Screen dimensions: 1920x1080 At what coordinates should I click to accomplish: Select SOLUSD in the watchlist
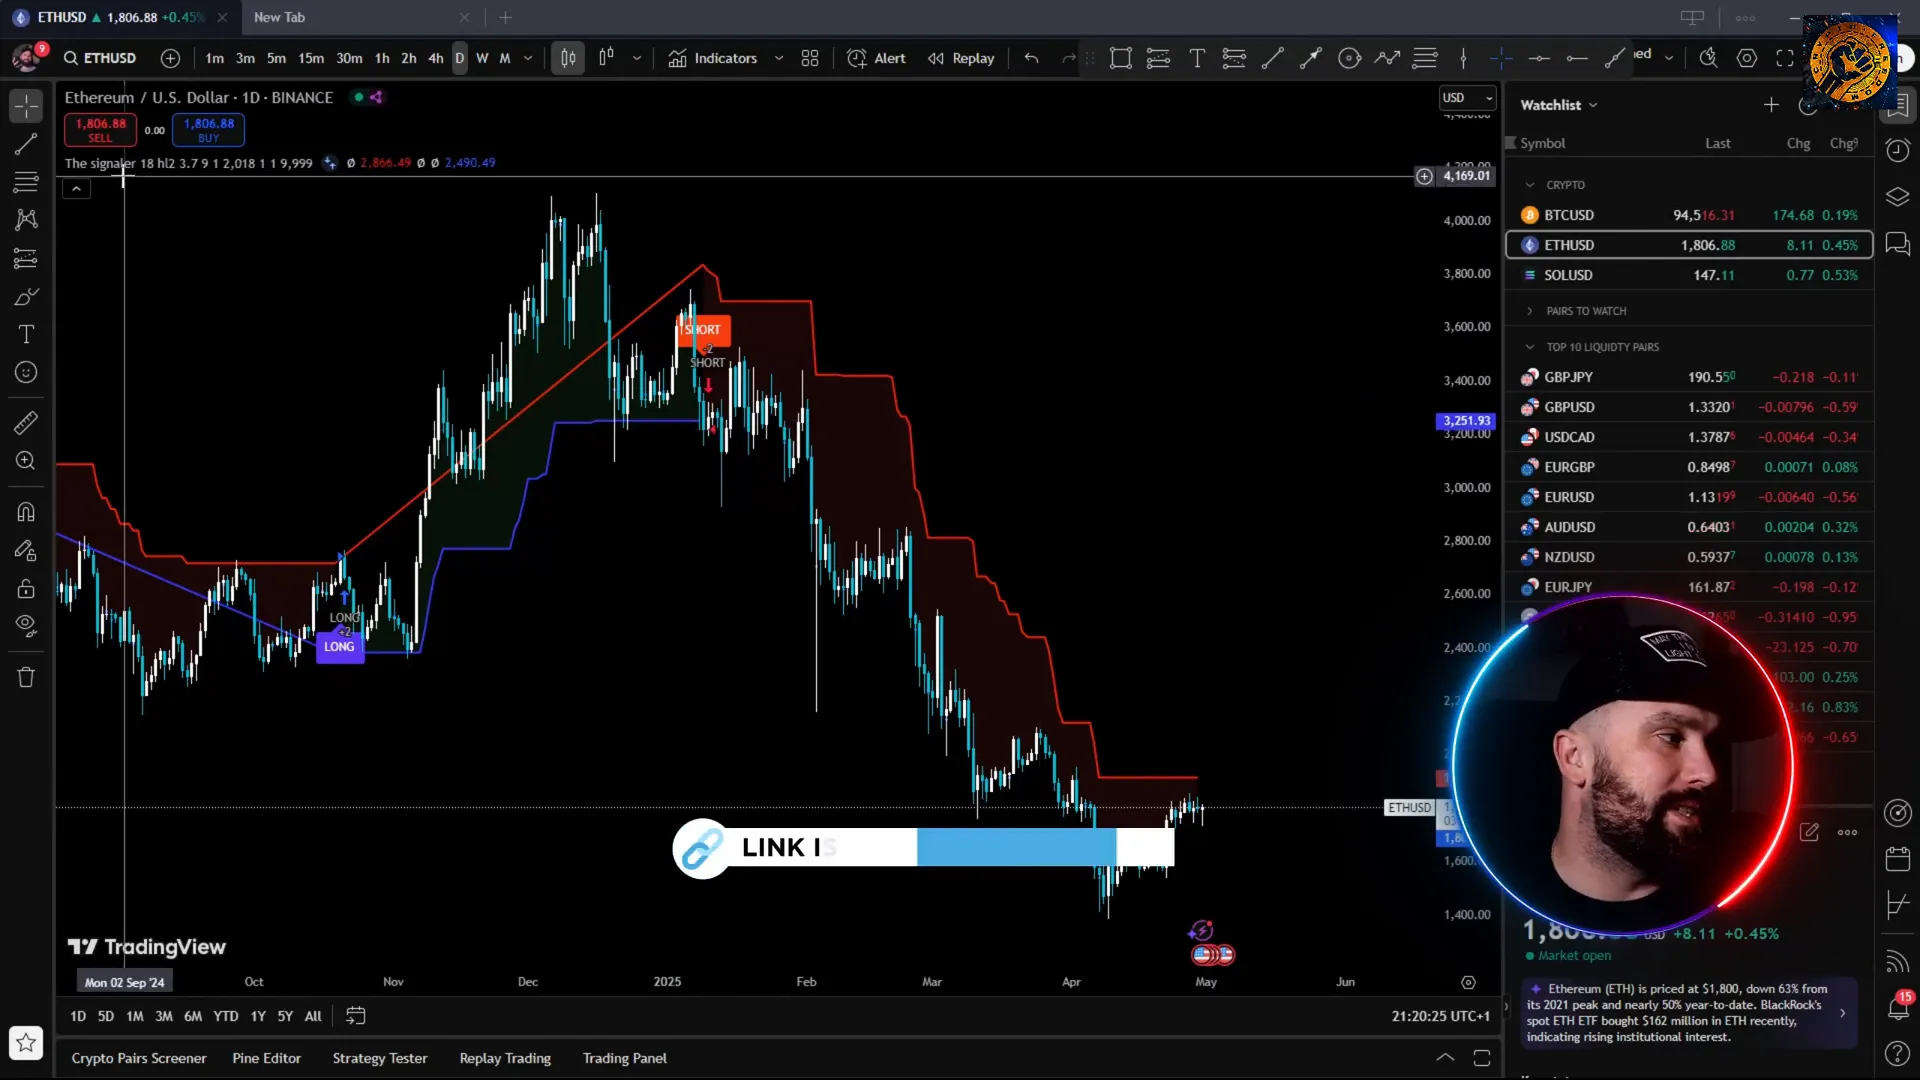pyautogui.click(x=1689, y=275)
